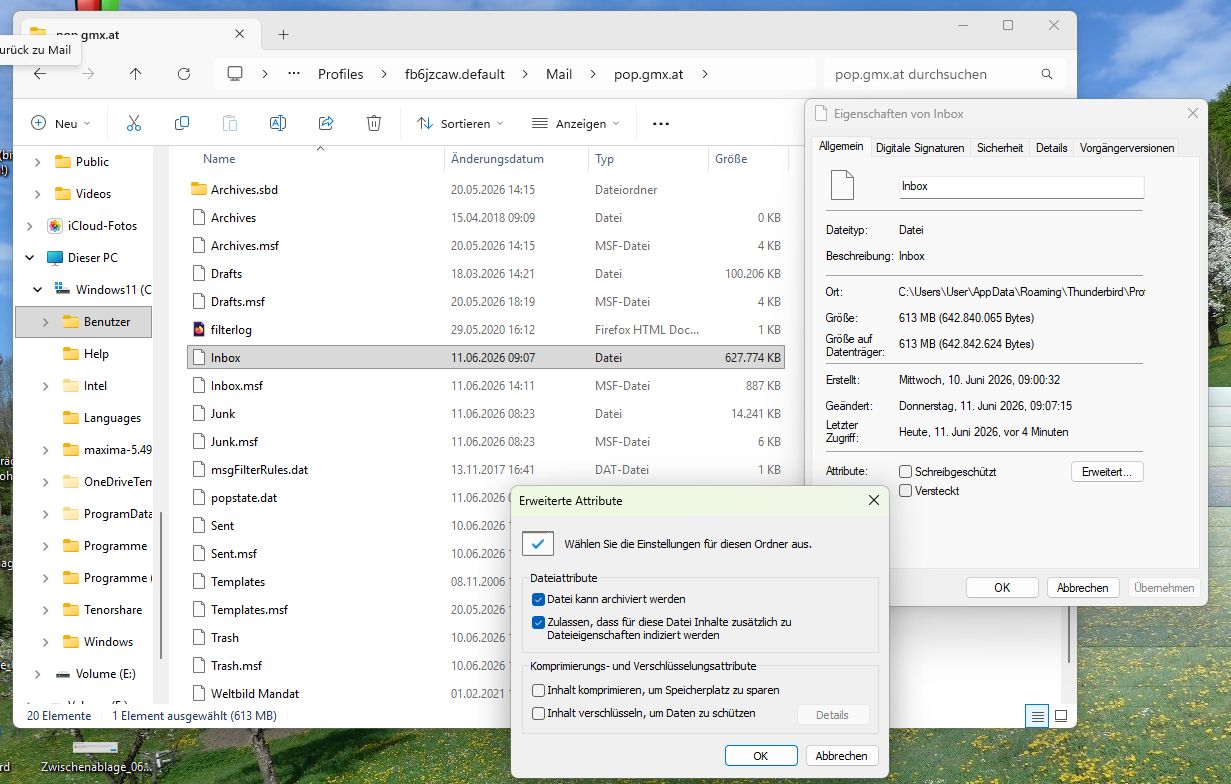
Task: Collapse the Windows11 drive node
Action: [x=38, y=289]
